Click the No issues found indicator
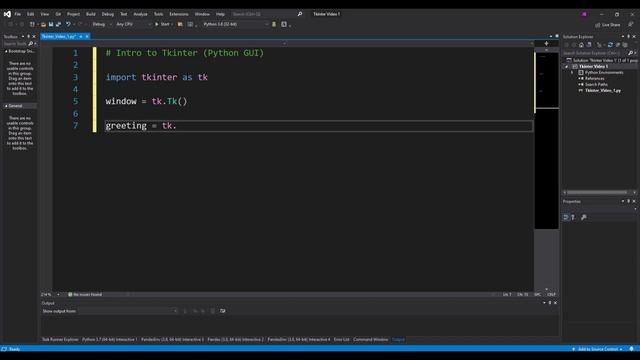Viewport: 640px width, 360px height. [x=85, y=294]
